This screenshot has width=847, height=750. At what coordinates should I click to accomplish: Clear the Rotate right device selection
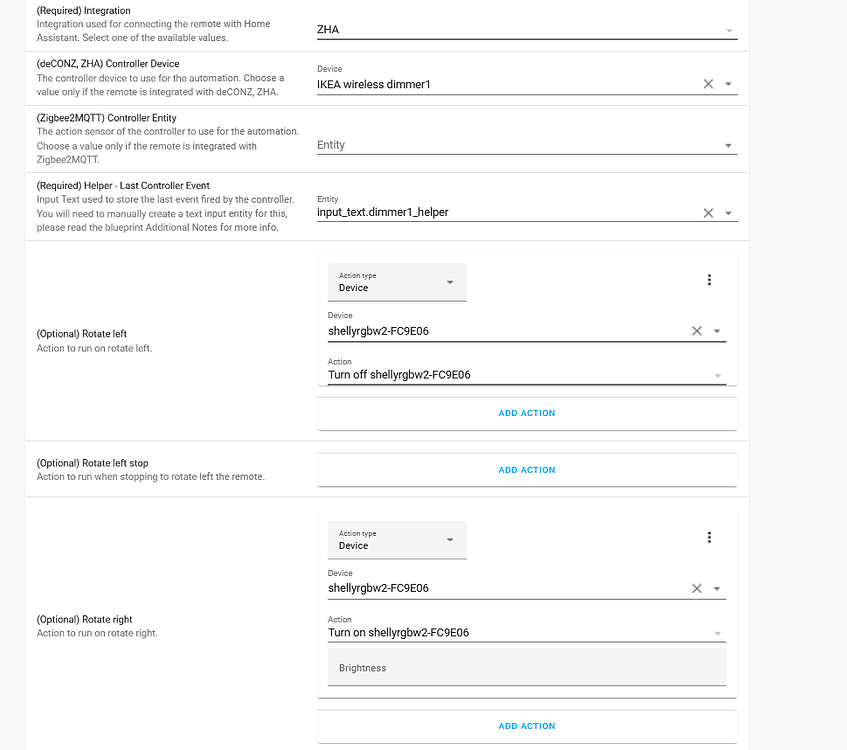pyautogui.click(x=697, y=589)
